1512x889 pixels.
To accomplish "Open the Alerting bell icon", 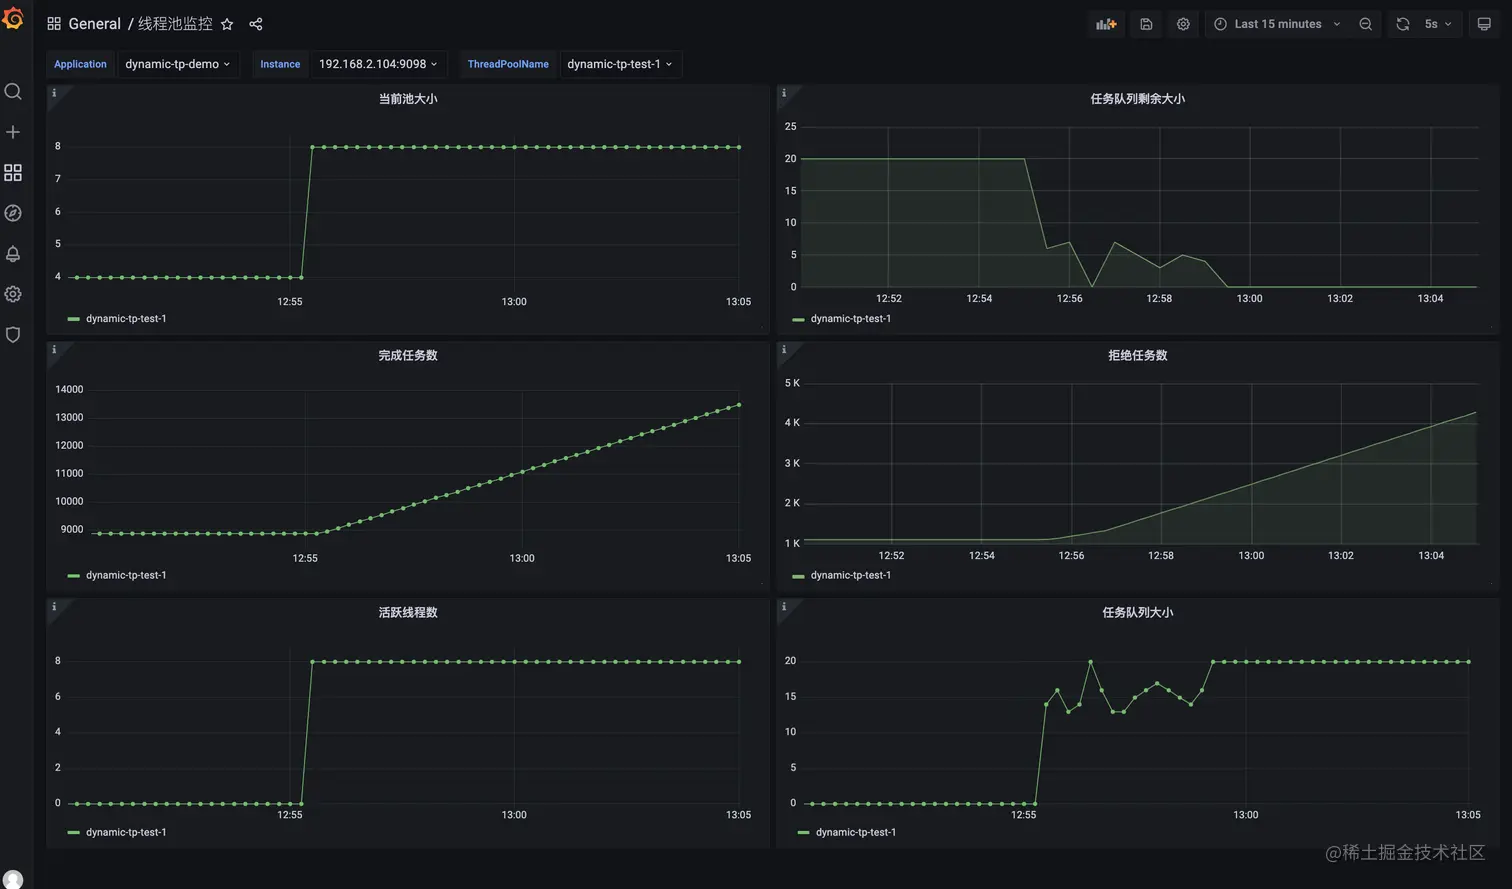I will 13,254.
